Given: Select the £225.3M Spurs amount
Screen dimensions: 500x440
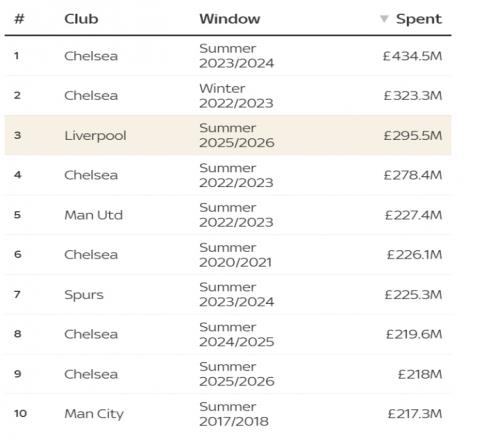Looking at the screenshot, I should 413,295.
